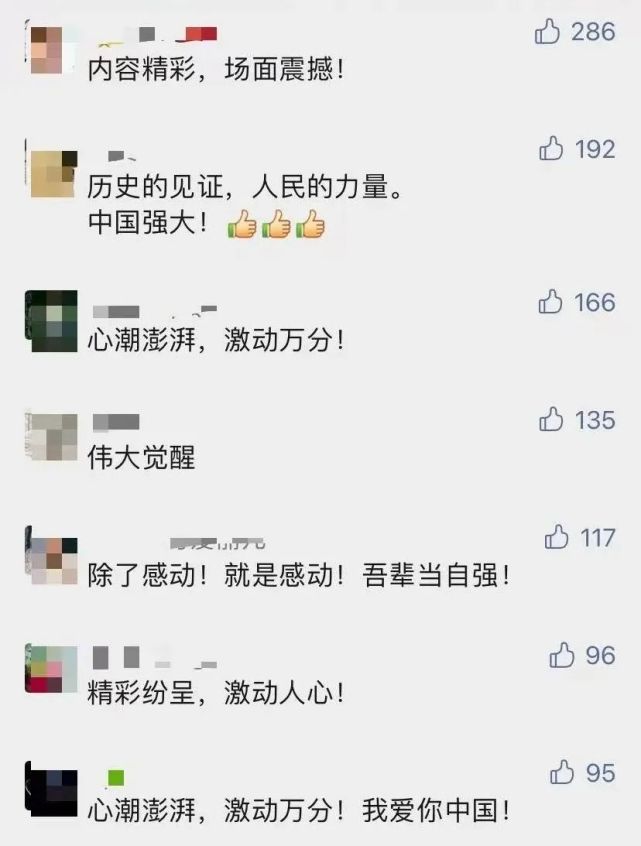Screen dimensions: 641x846
Task: Open username above 除了感动 comment
Action: 217,543
